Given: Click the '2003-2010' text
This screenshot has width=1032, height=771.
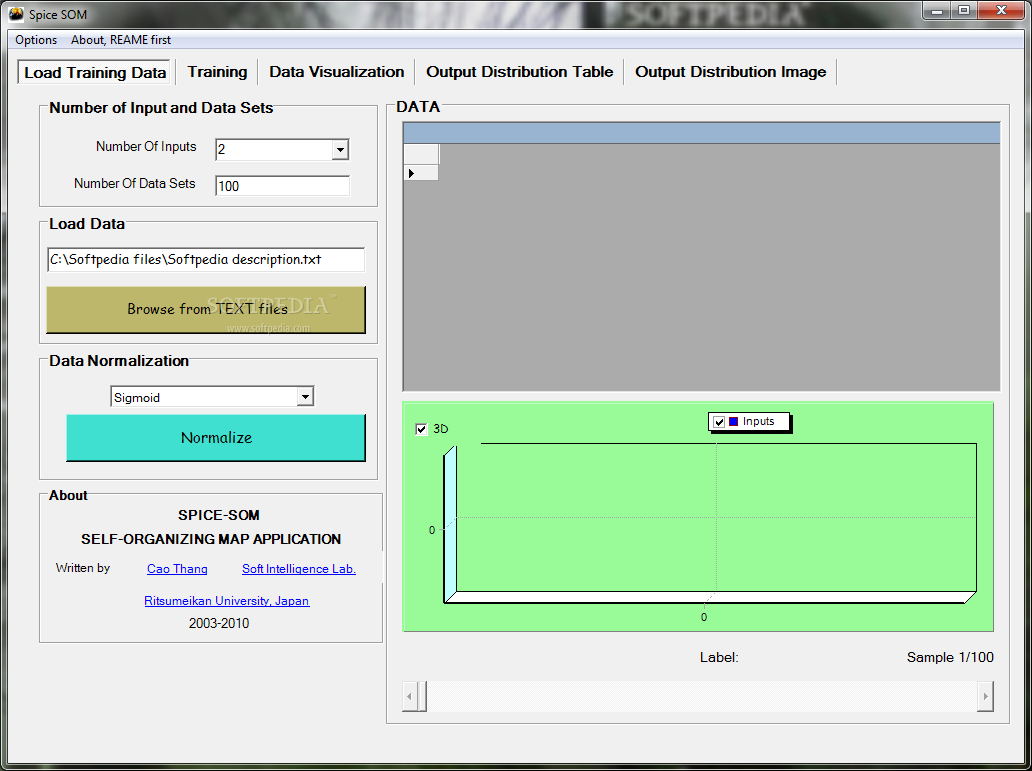Looking at the screenshot, I should (x=219, y=623).
